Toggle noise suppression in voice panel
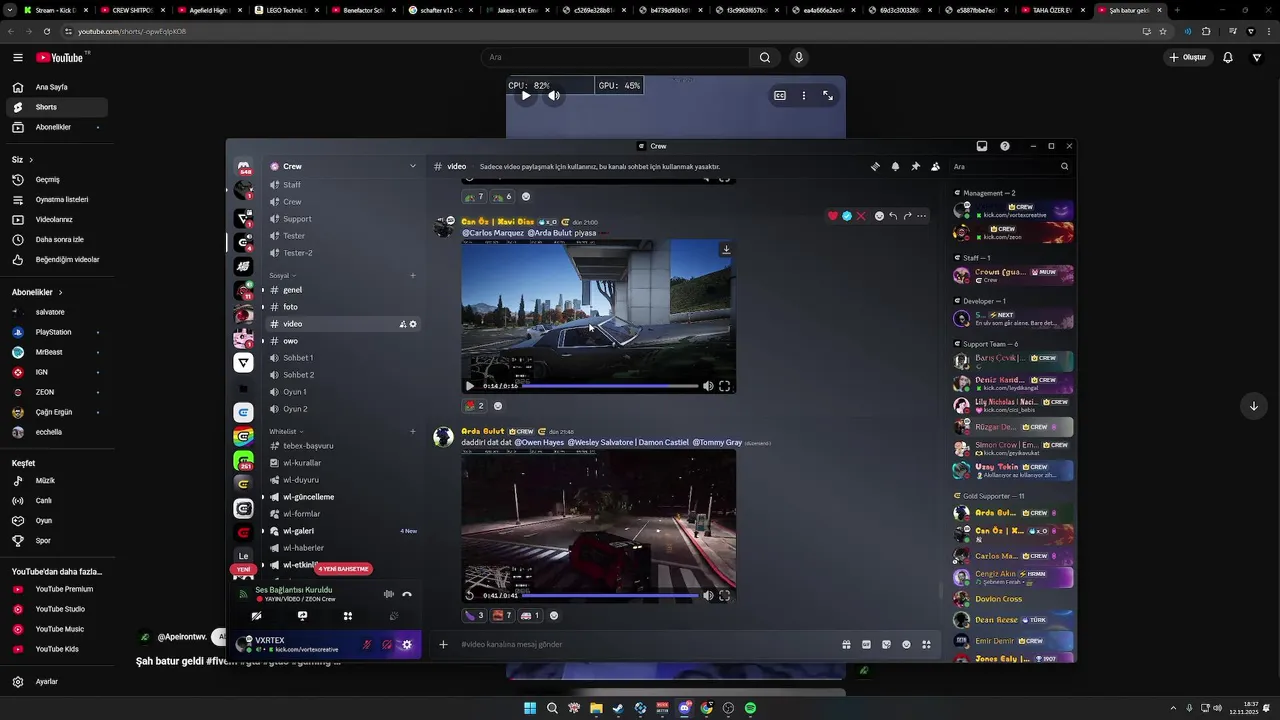This screenshot has width=1280, height=720. 388,594
